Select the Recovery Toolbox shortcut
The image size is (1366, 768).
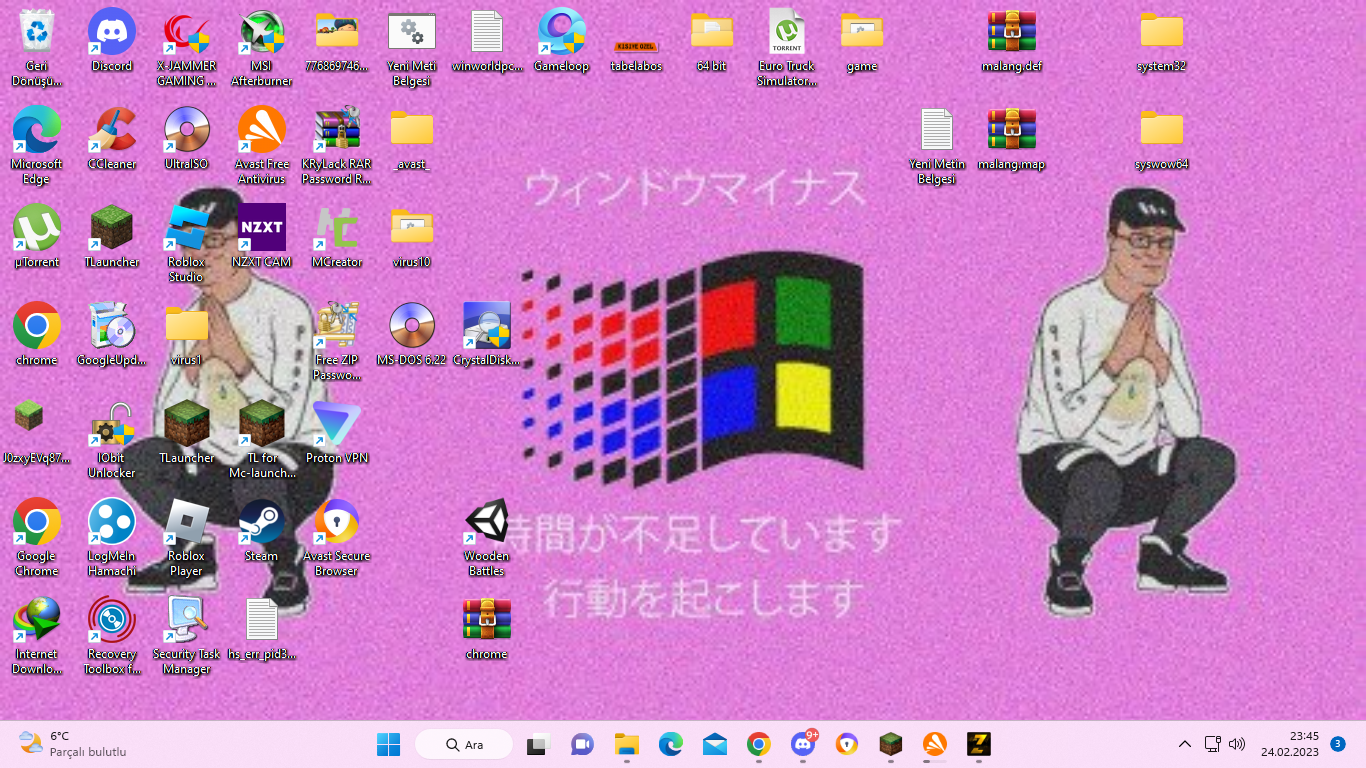click(x=112, y=635)
